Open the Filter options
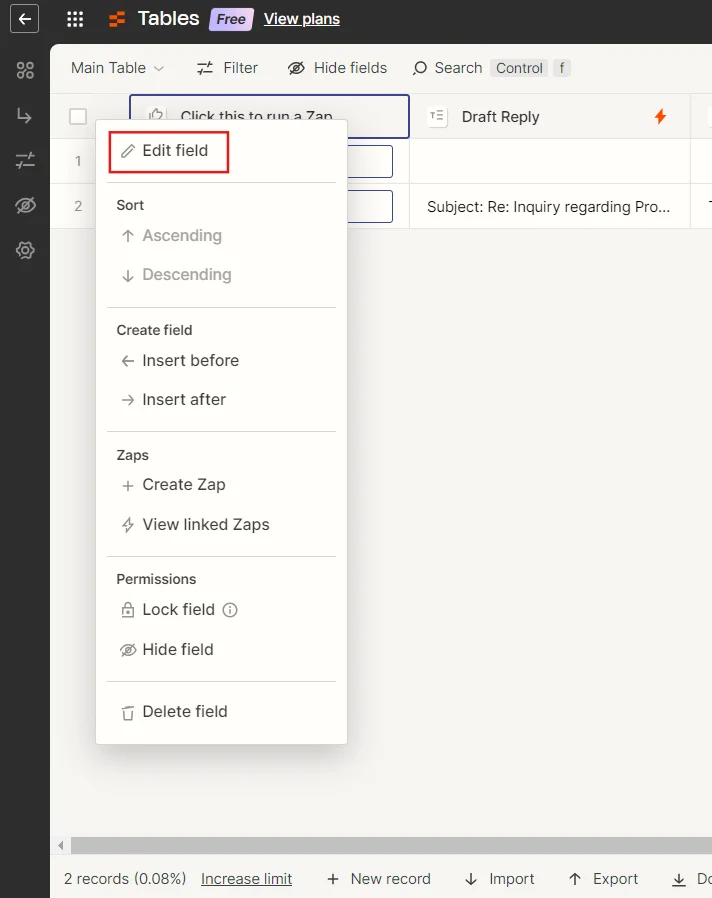 pos(227,68)
